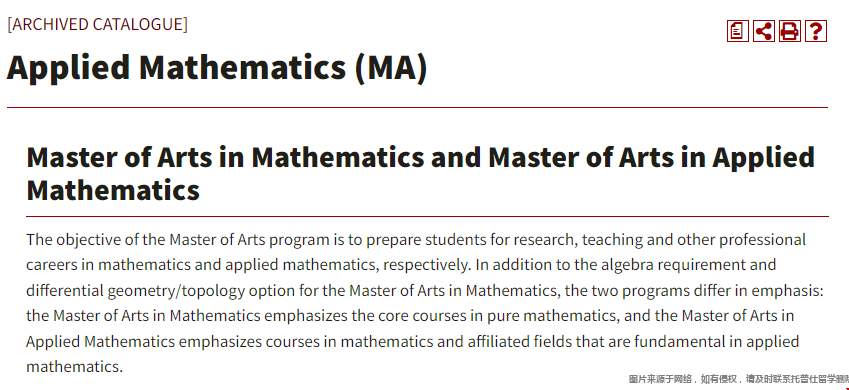Click the paragraph line starting The objective
This screenshot has height=390, width=849.
click(x=416, y=239)
